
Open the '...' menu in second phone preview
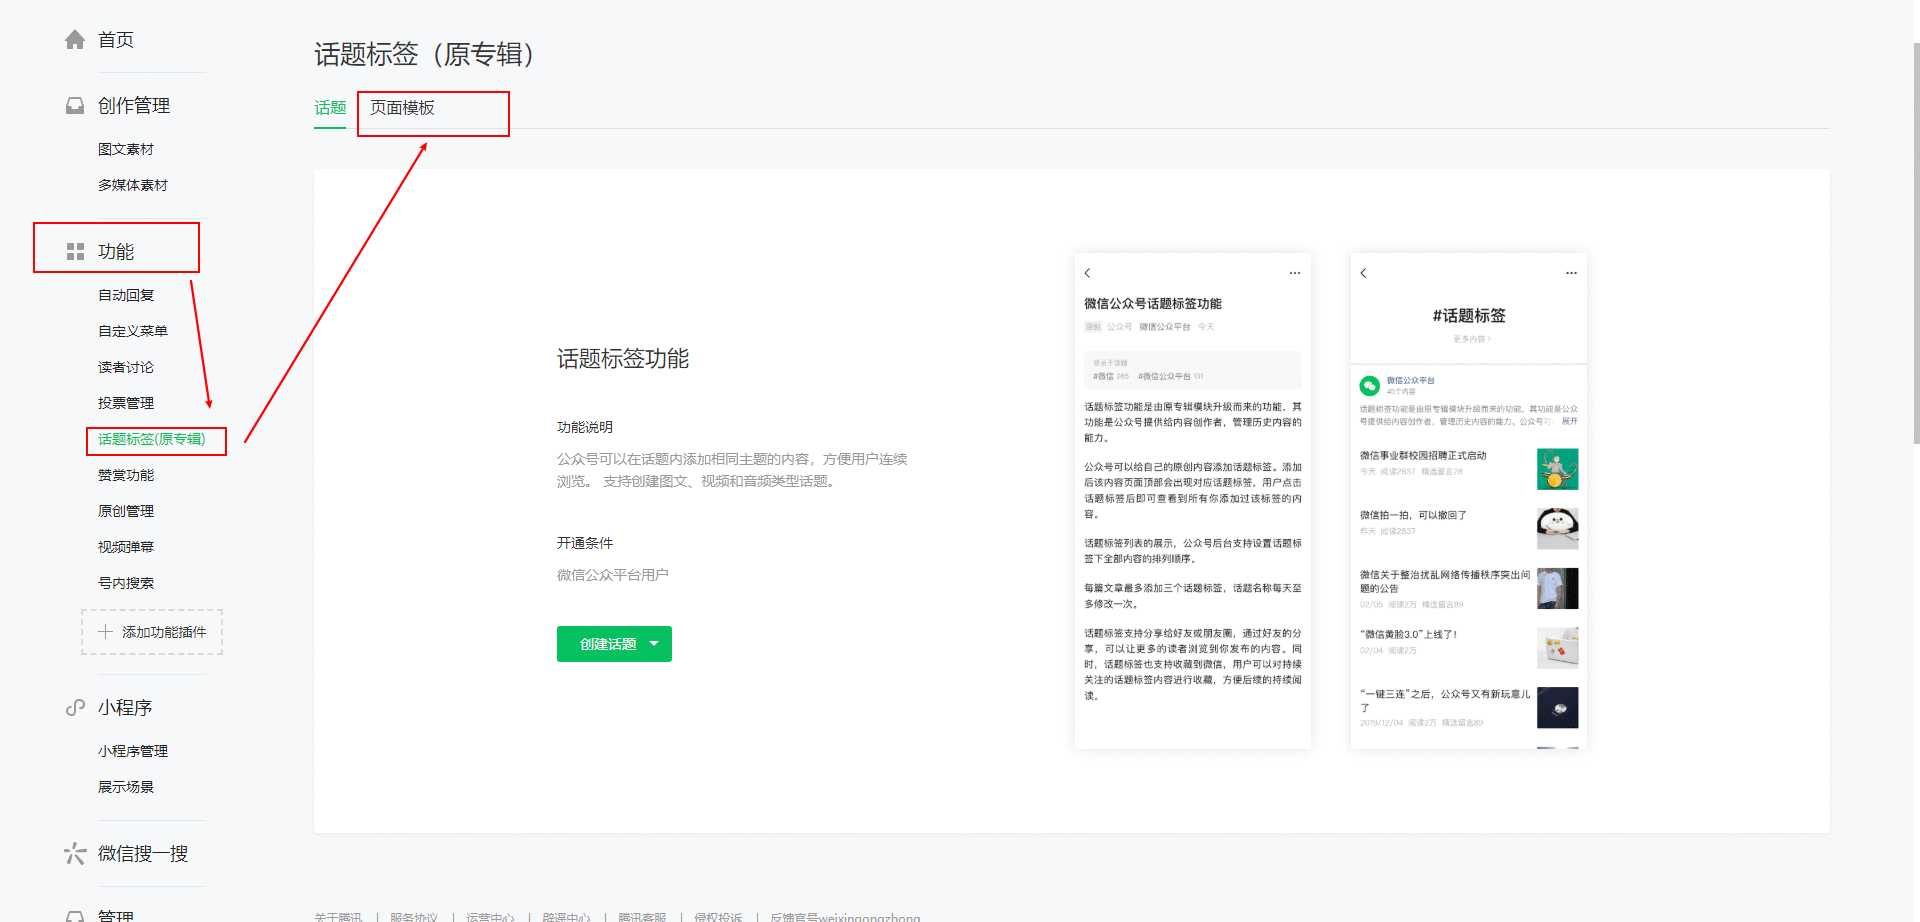1570,272
